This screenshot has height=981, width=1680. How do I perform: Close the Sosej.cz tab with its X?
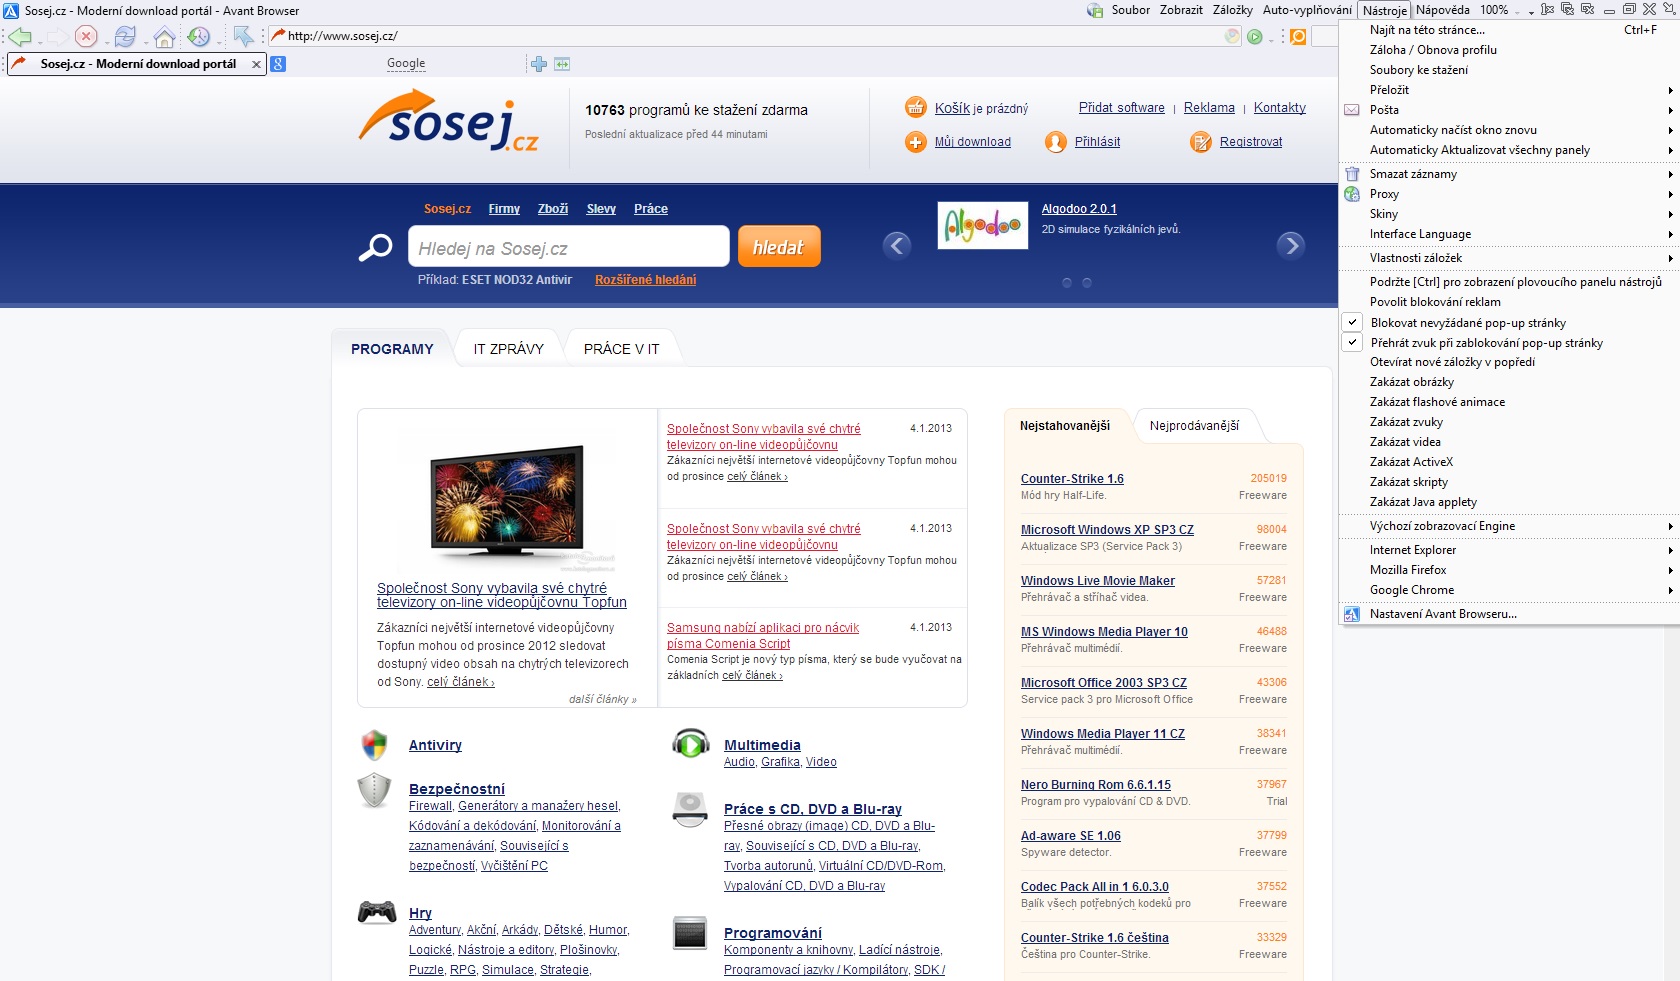pyautogui.click(x=256, y=64)
